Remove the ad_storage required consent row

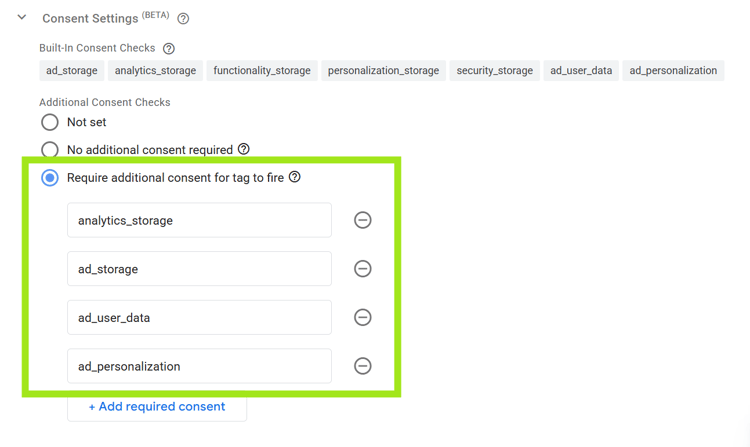(x=363, y=269)
